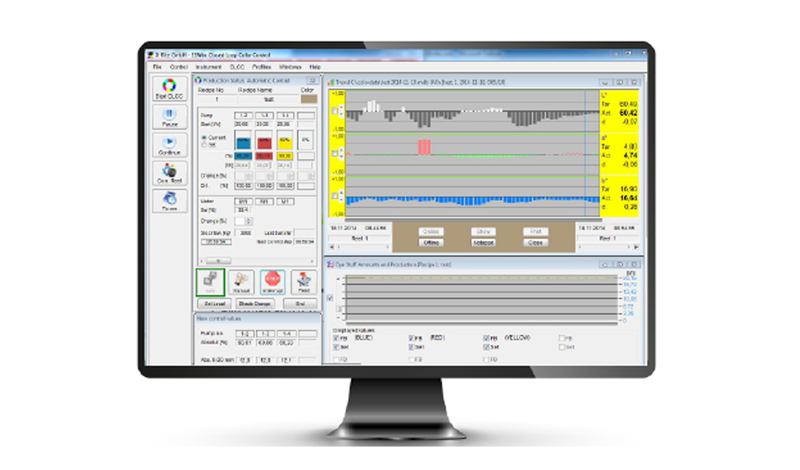Screen dimensions: 800x470
Task: Select the Set radio button below Current
Action: (x=205, y=145)
